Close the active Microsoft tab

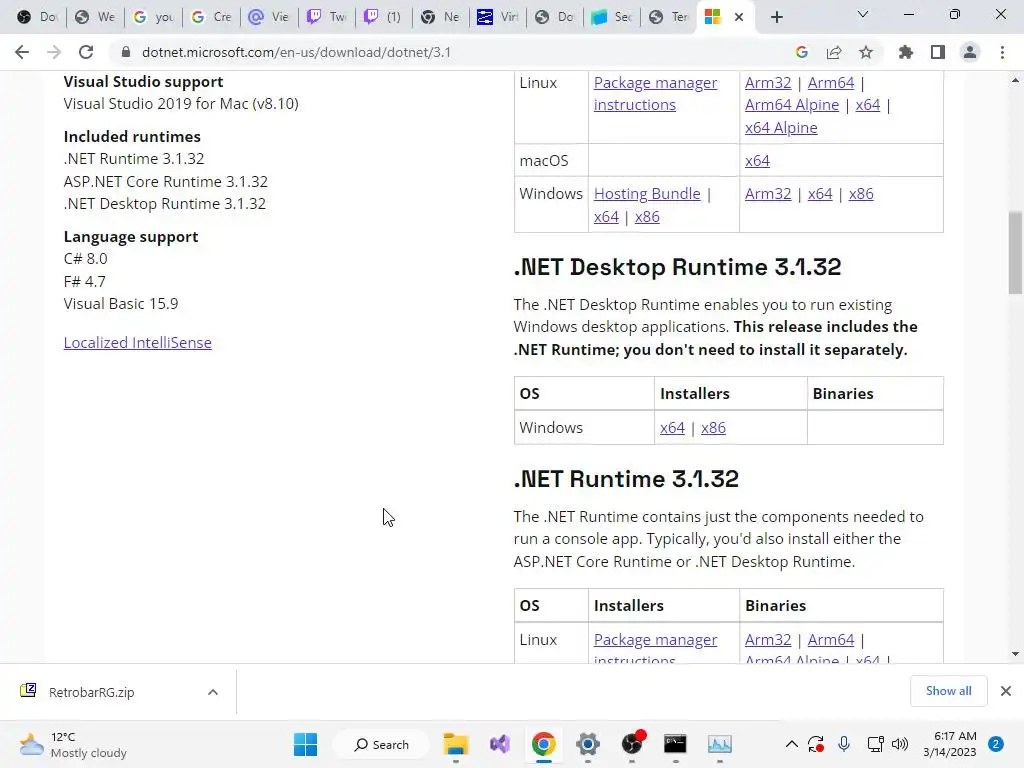click(739, 17)
